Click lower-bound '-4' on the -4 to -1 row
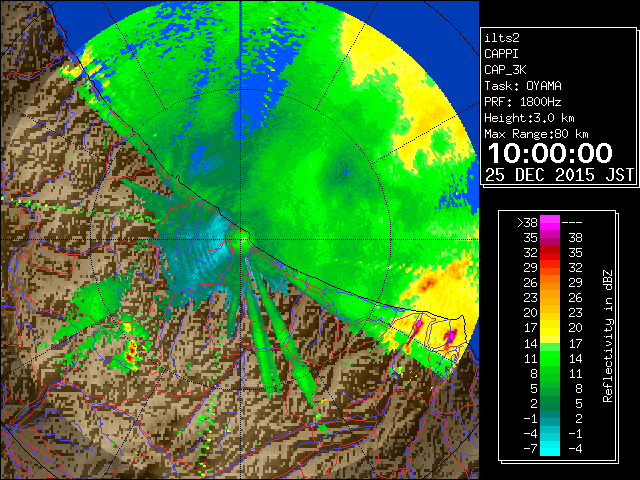This screenshot has height=480, width=640. click(530, 433)
